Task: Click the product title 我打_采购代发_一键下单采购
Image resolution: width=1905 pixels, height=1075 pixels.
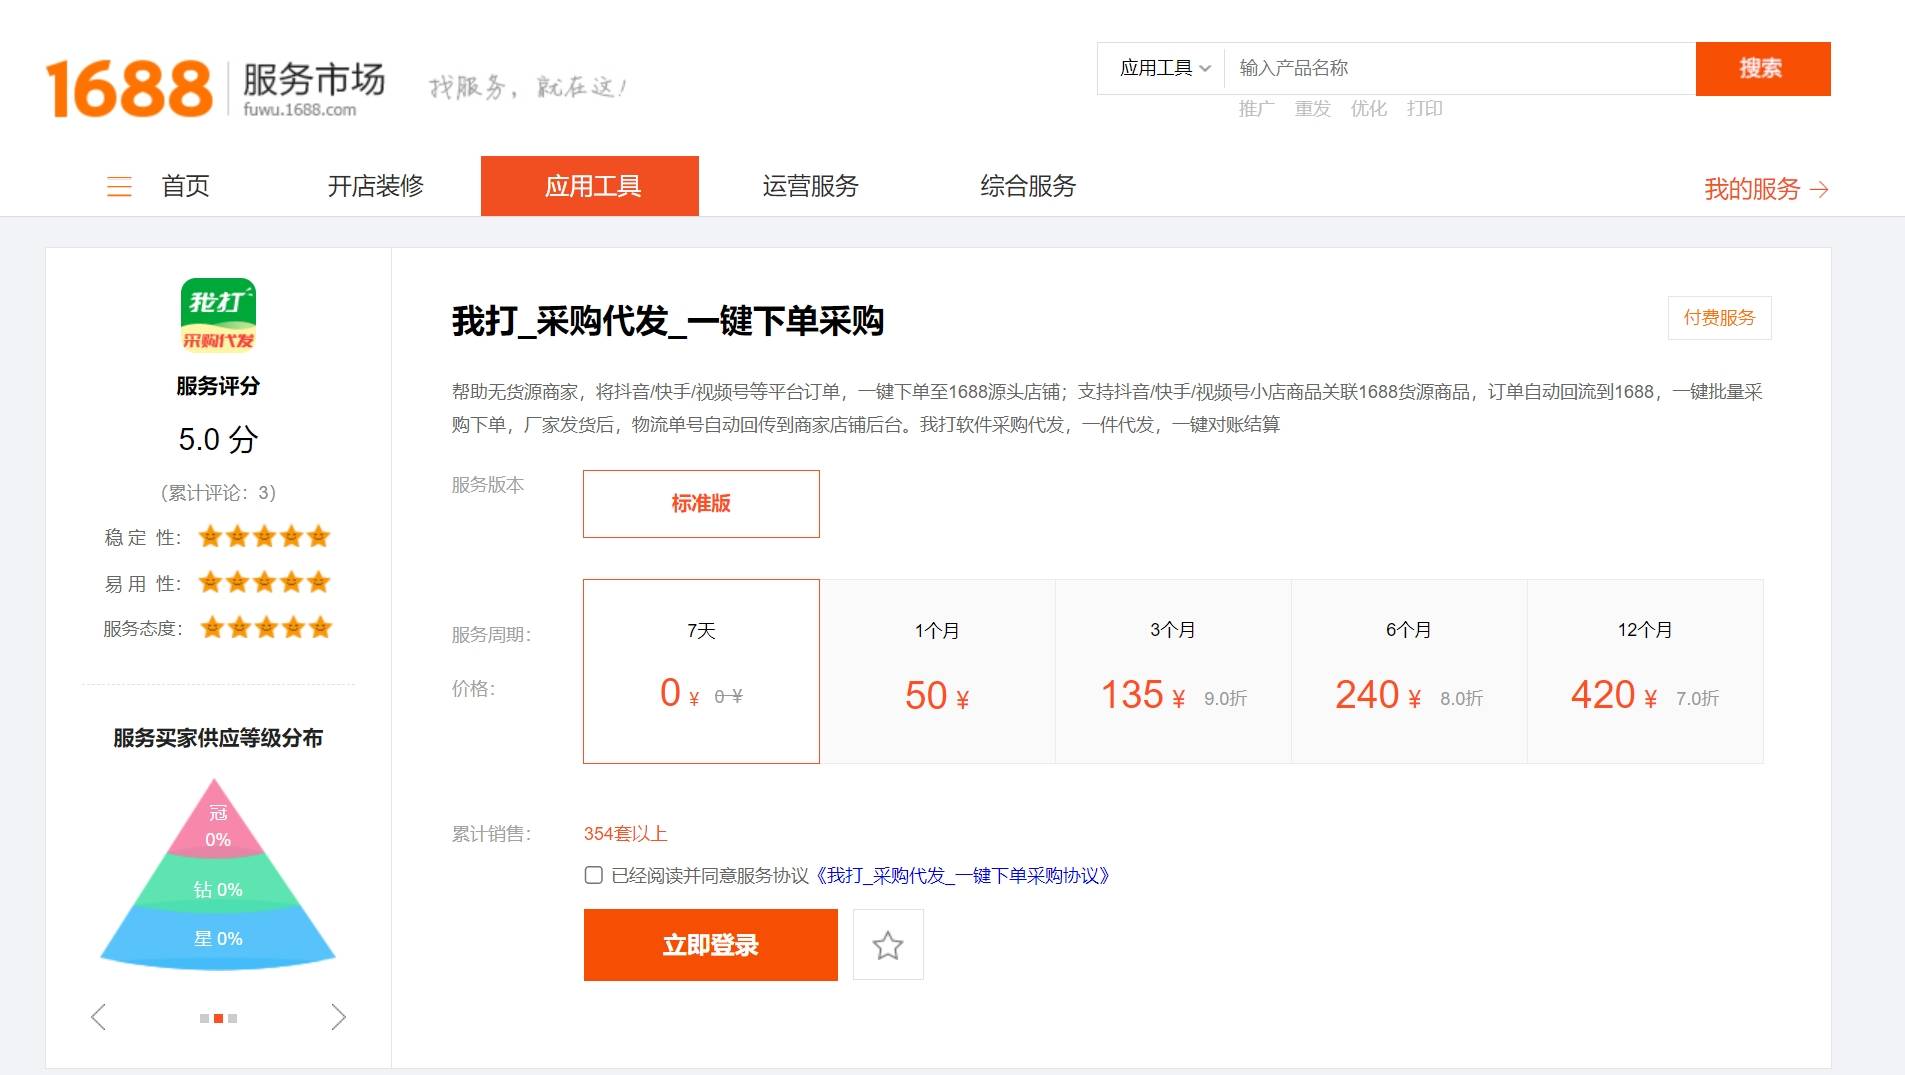Action: click(x=668, y=321)
